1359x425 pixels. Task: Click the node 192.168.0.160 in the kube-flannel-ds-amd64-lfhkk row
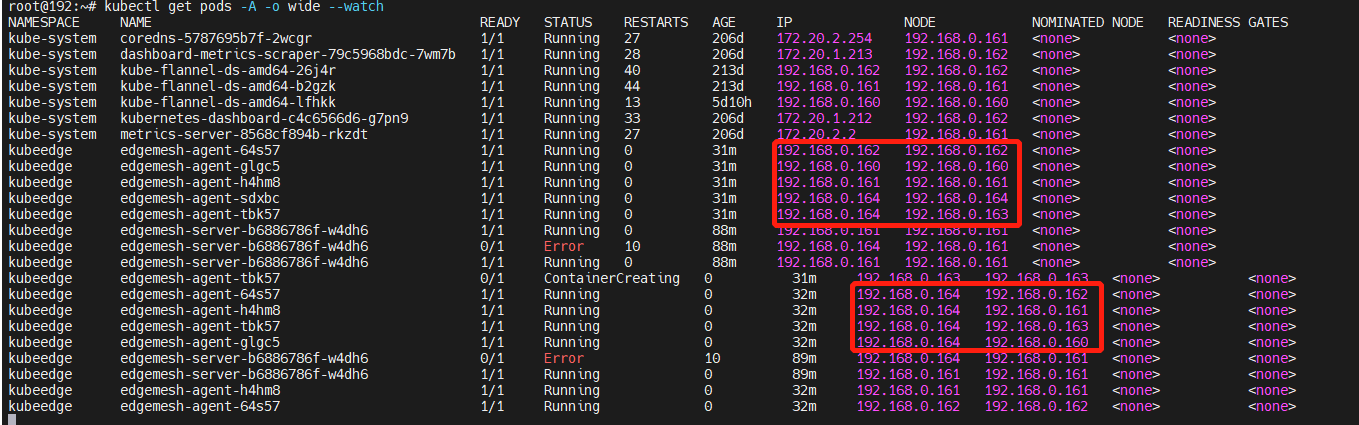956,102
